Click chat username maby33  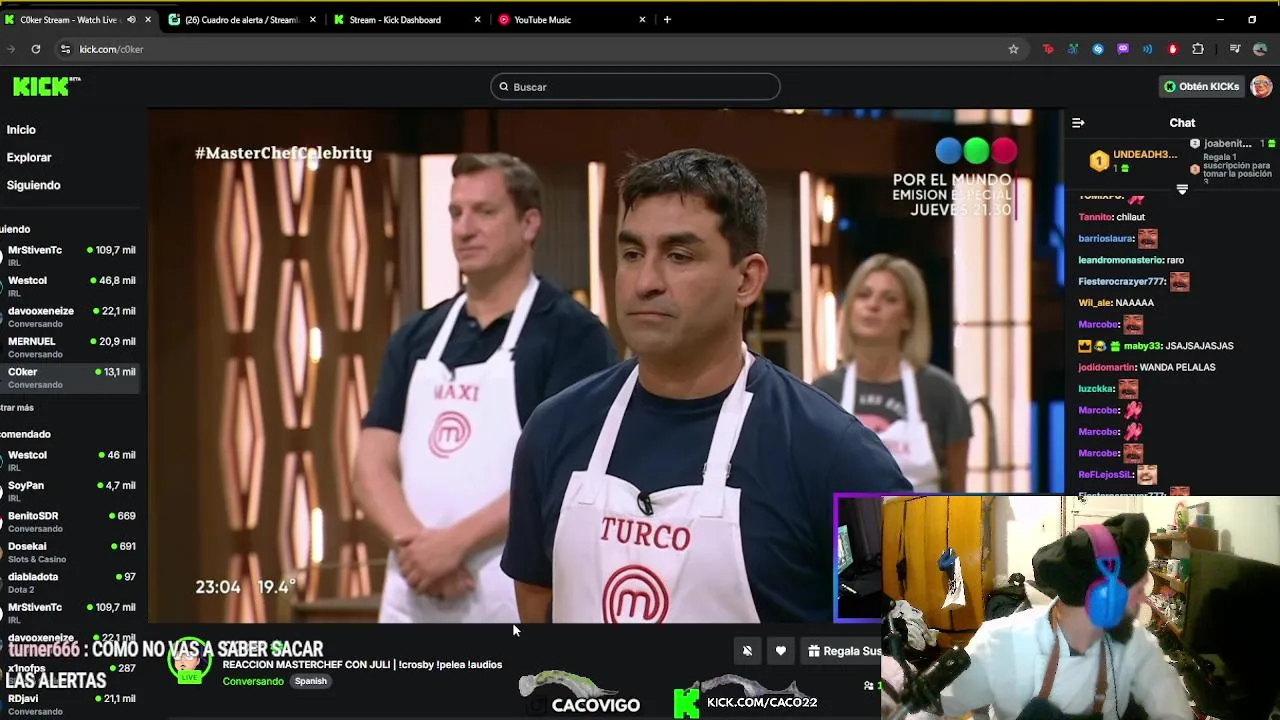(x=1141, y=346)
